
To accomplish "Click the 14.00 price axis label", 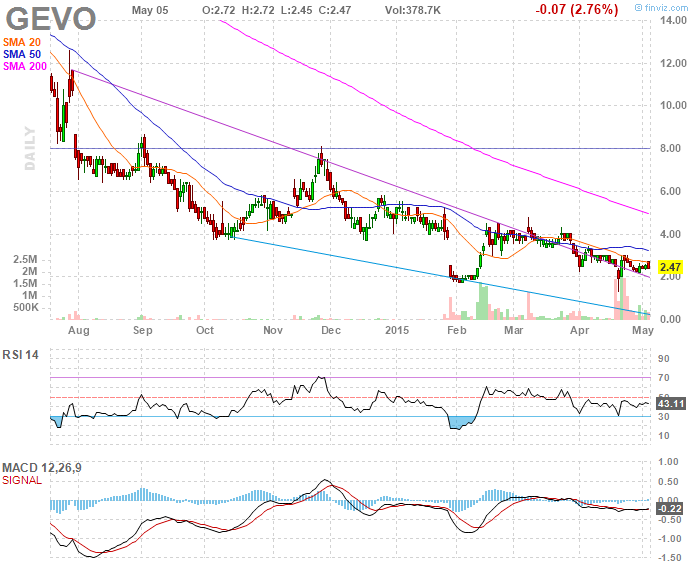I will (673, 20).
